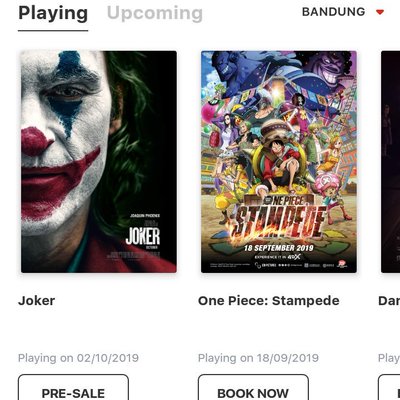This screenshot has height=400, width=400.
Task: Tap the PRE-SALE button for Joker
Action: coord(73,387)
